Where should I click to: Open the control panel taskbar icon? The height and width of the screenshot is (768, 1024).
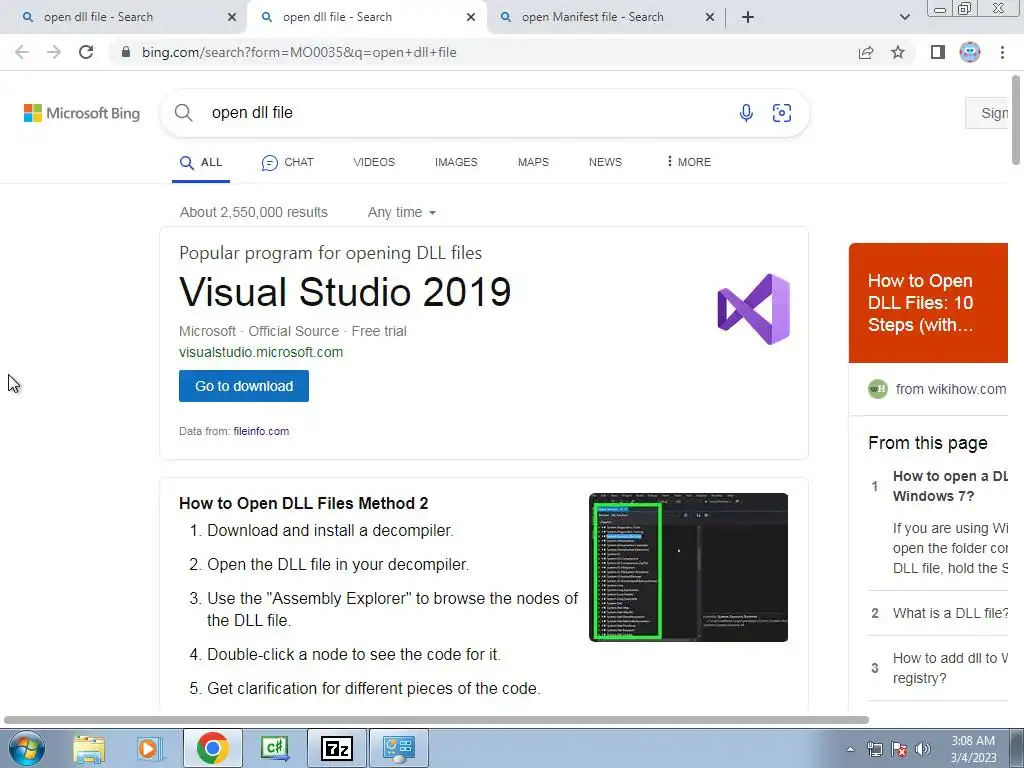point(399,748)
